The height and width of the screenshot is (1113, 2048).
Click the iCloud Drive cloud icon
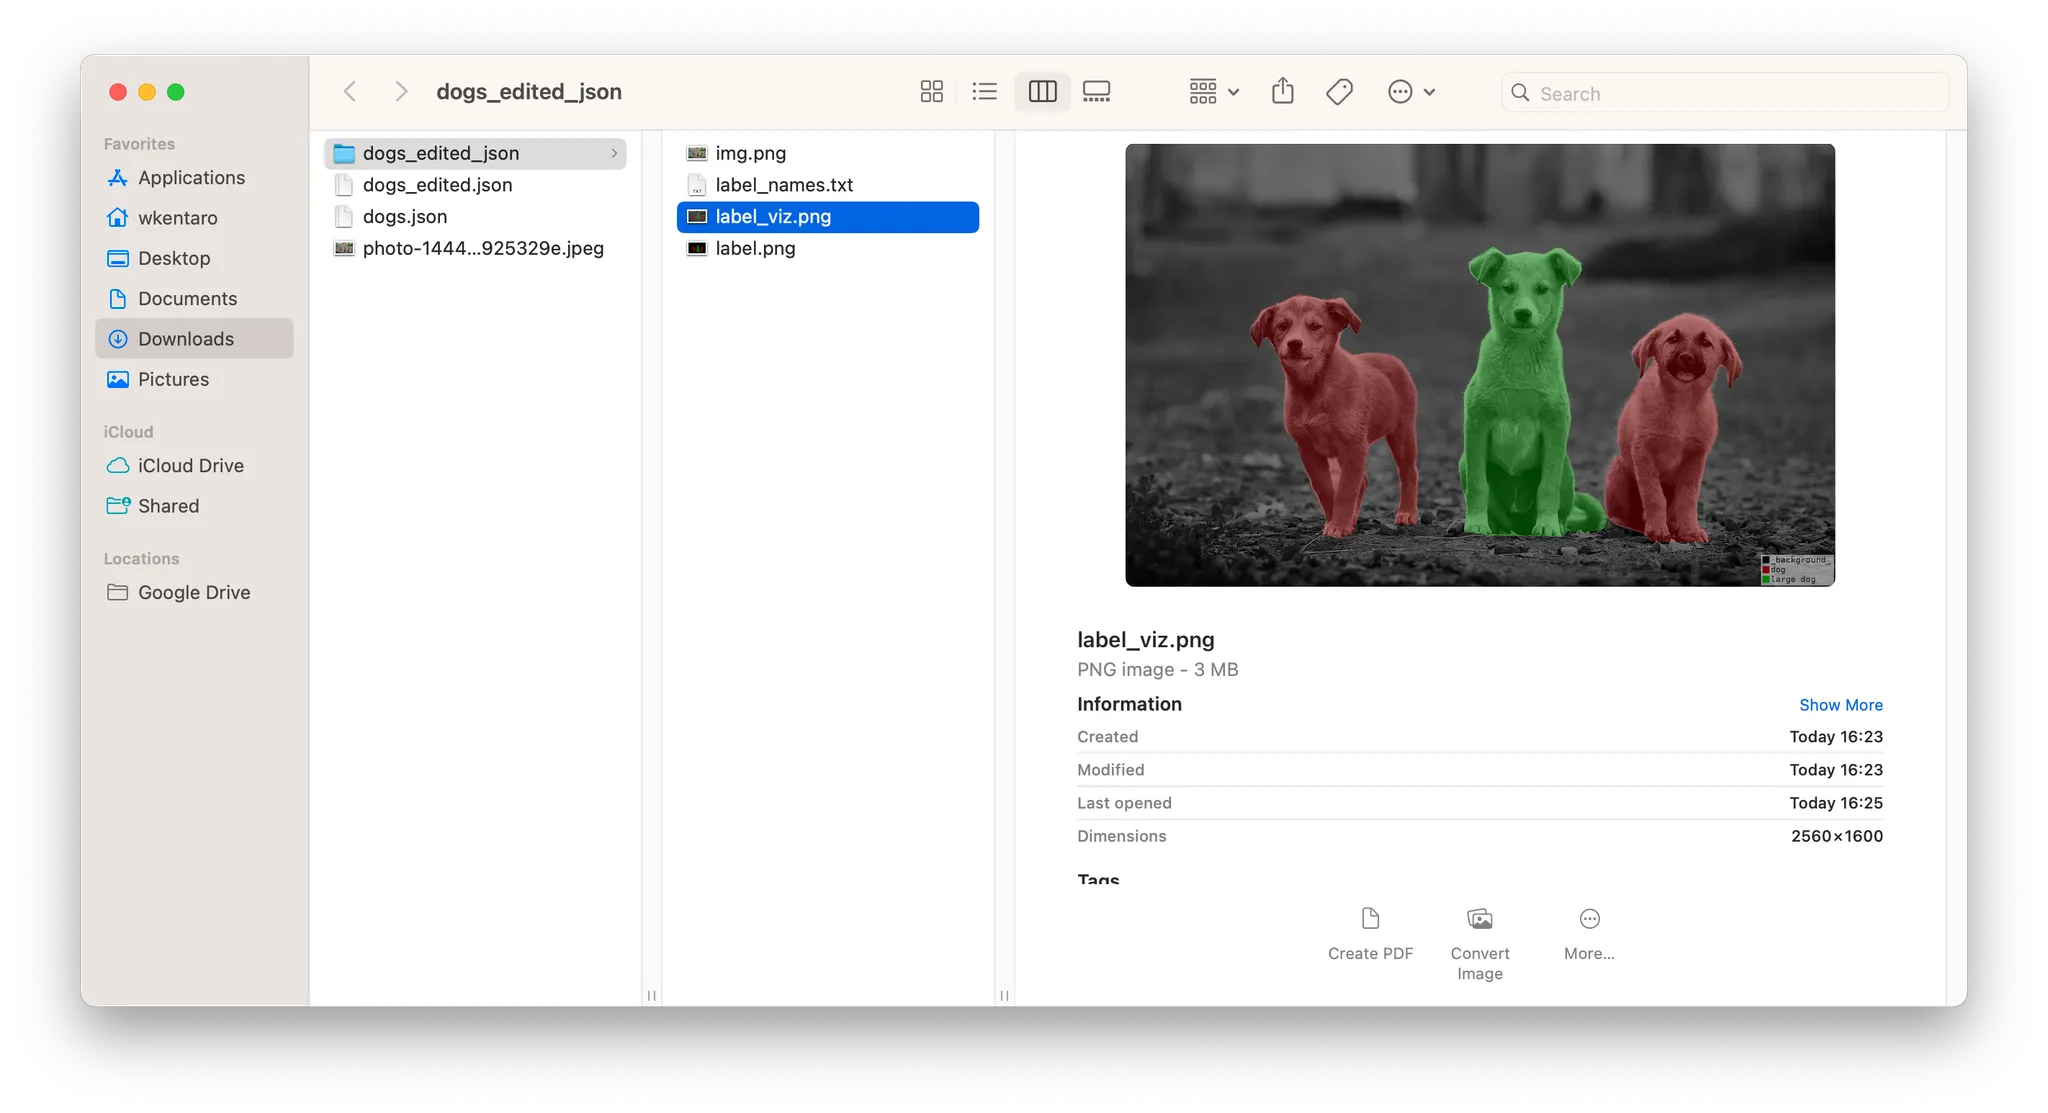[117, 466]
